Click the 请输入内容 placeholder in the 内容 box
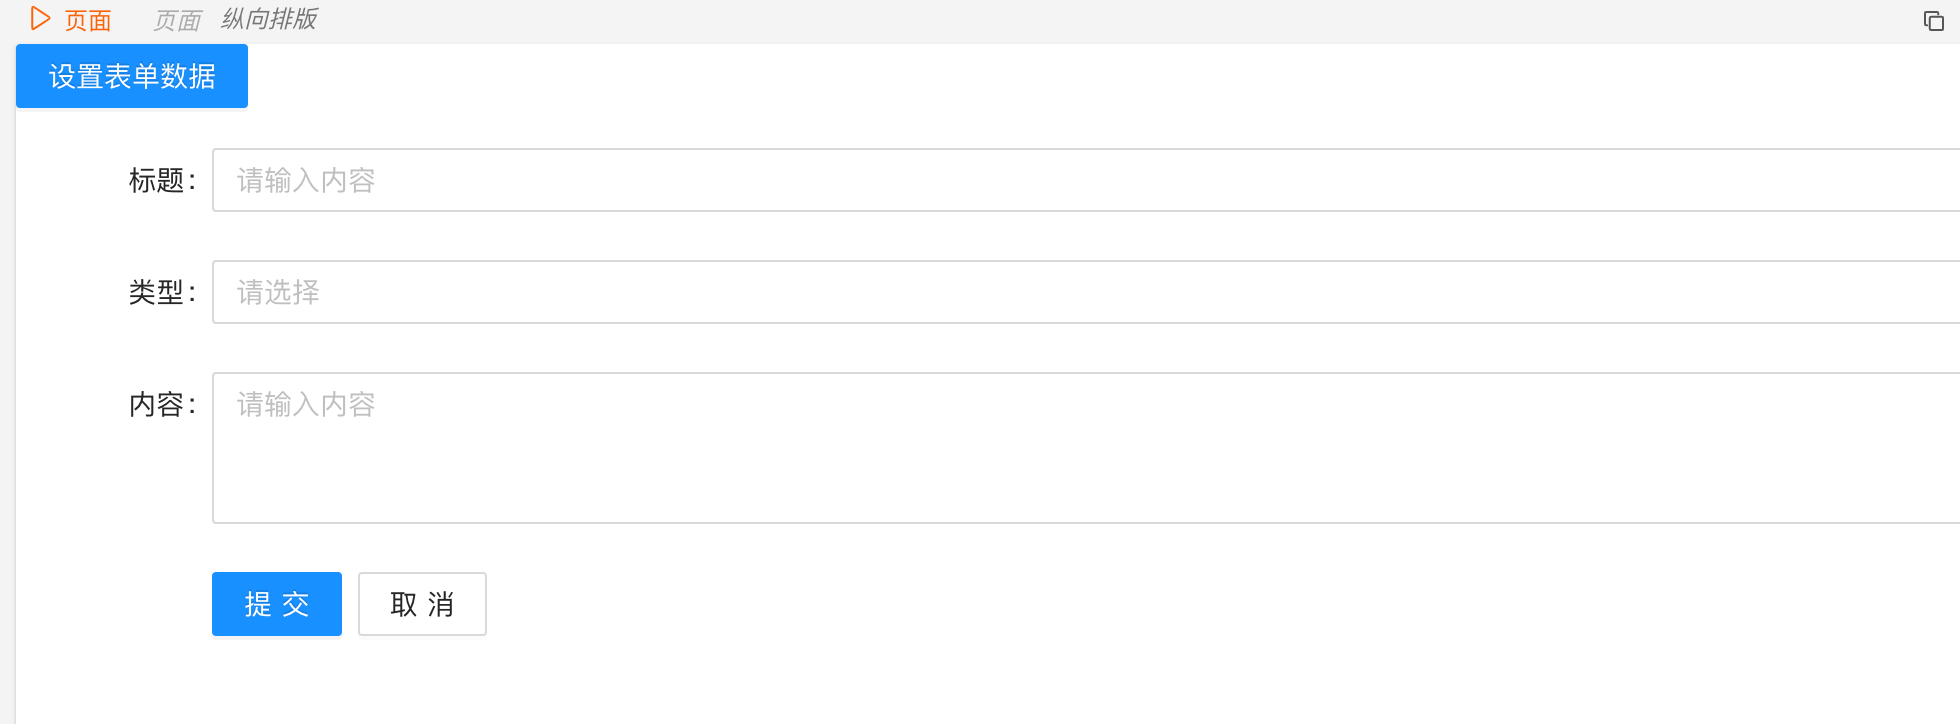This screenshot has width=1960, height=724. (x=306, y=404)
